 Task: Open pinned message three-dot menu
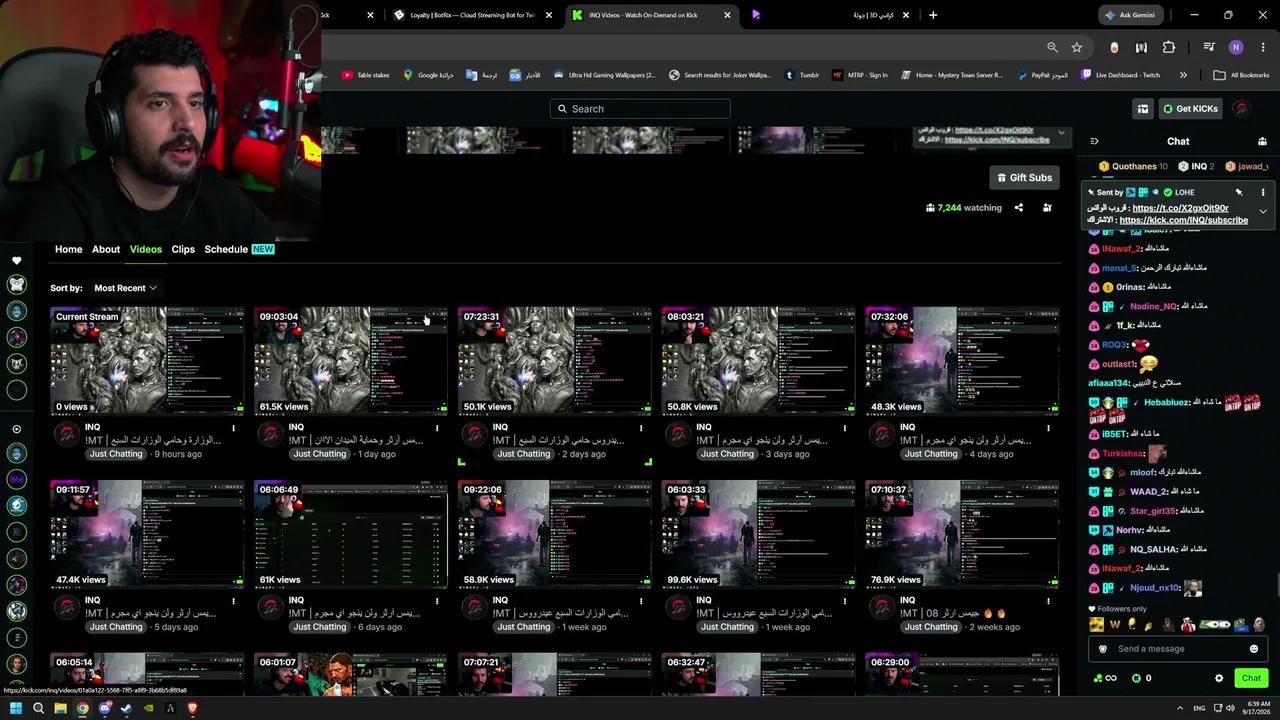click(x=1263, y=192)
